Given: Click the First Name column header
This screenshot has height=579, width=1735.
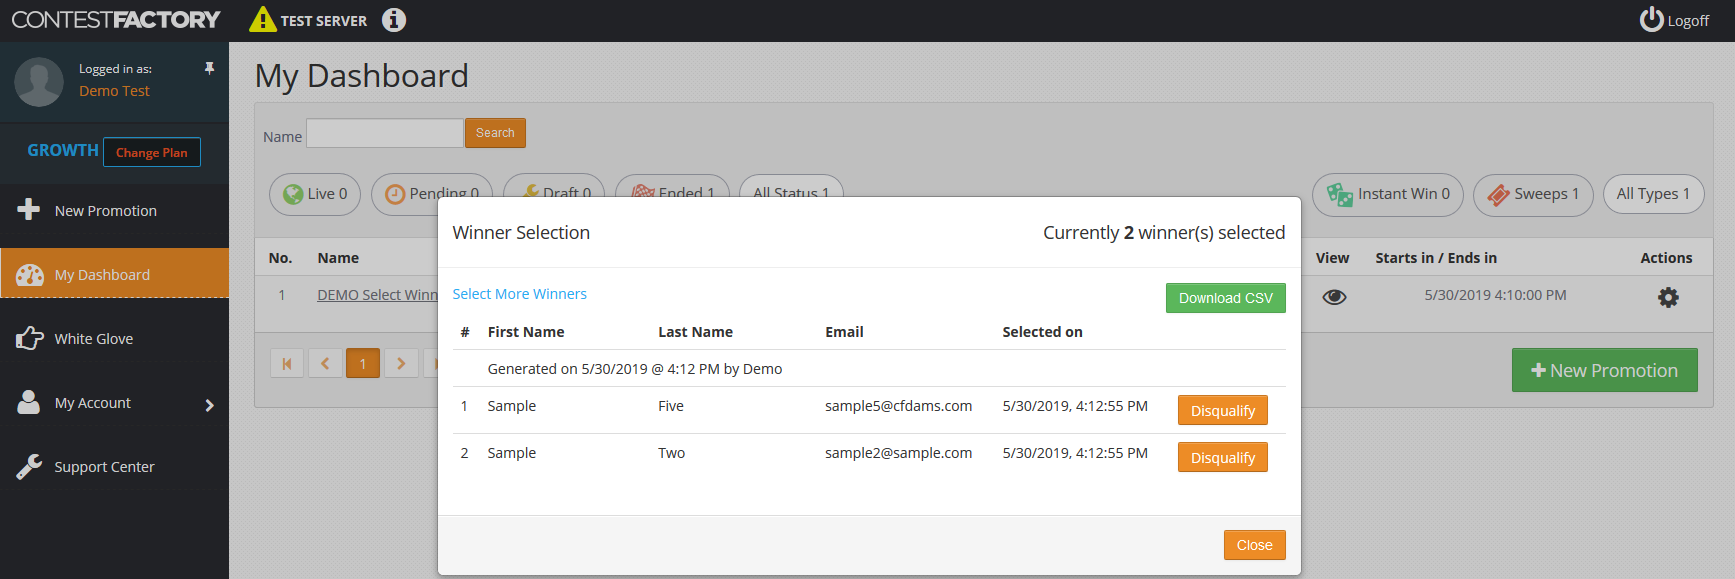Looking at the screenshot, I should click(x=526, y=332).
